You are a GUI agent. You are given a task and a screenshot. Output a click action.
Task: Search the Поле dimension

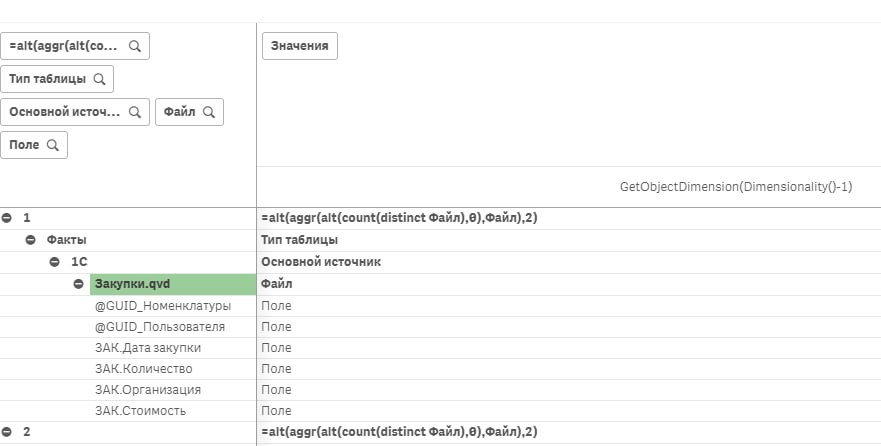click(x=53, y=145)
